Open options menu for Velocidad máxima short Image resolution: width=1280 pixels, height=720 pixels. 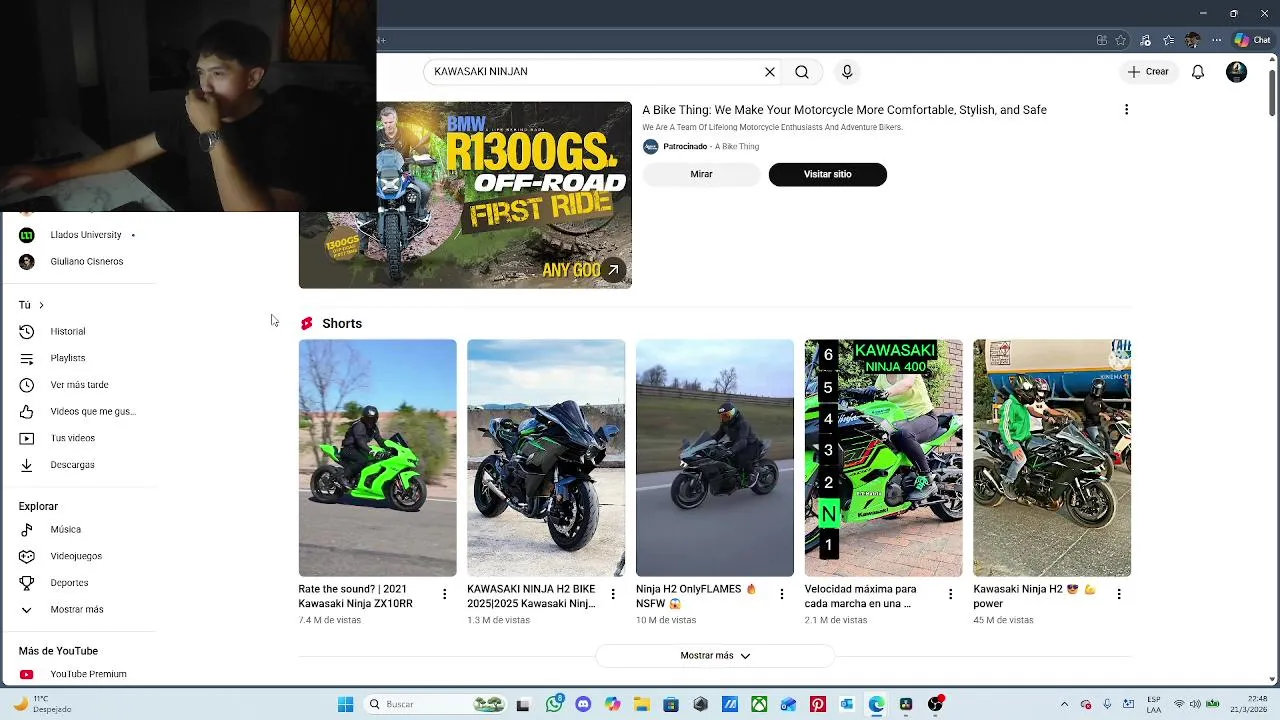click(x=950, y=594)
